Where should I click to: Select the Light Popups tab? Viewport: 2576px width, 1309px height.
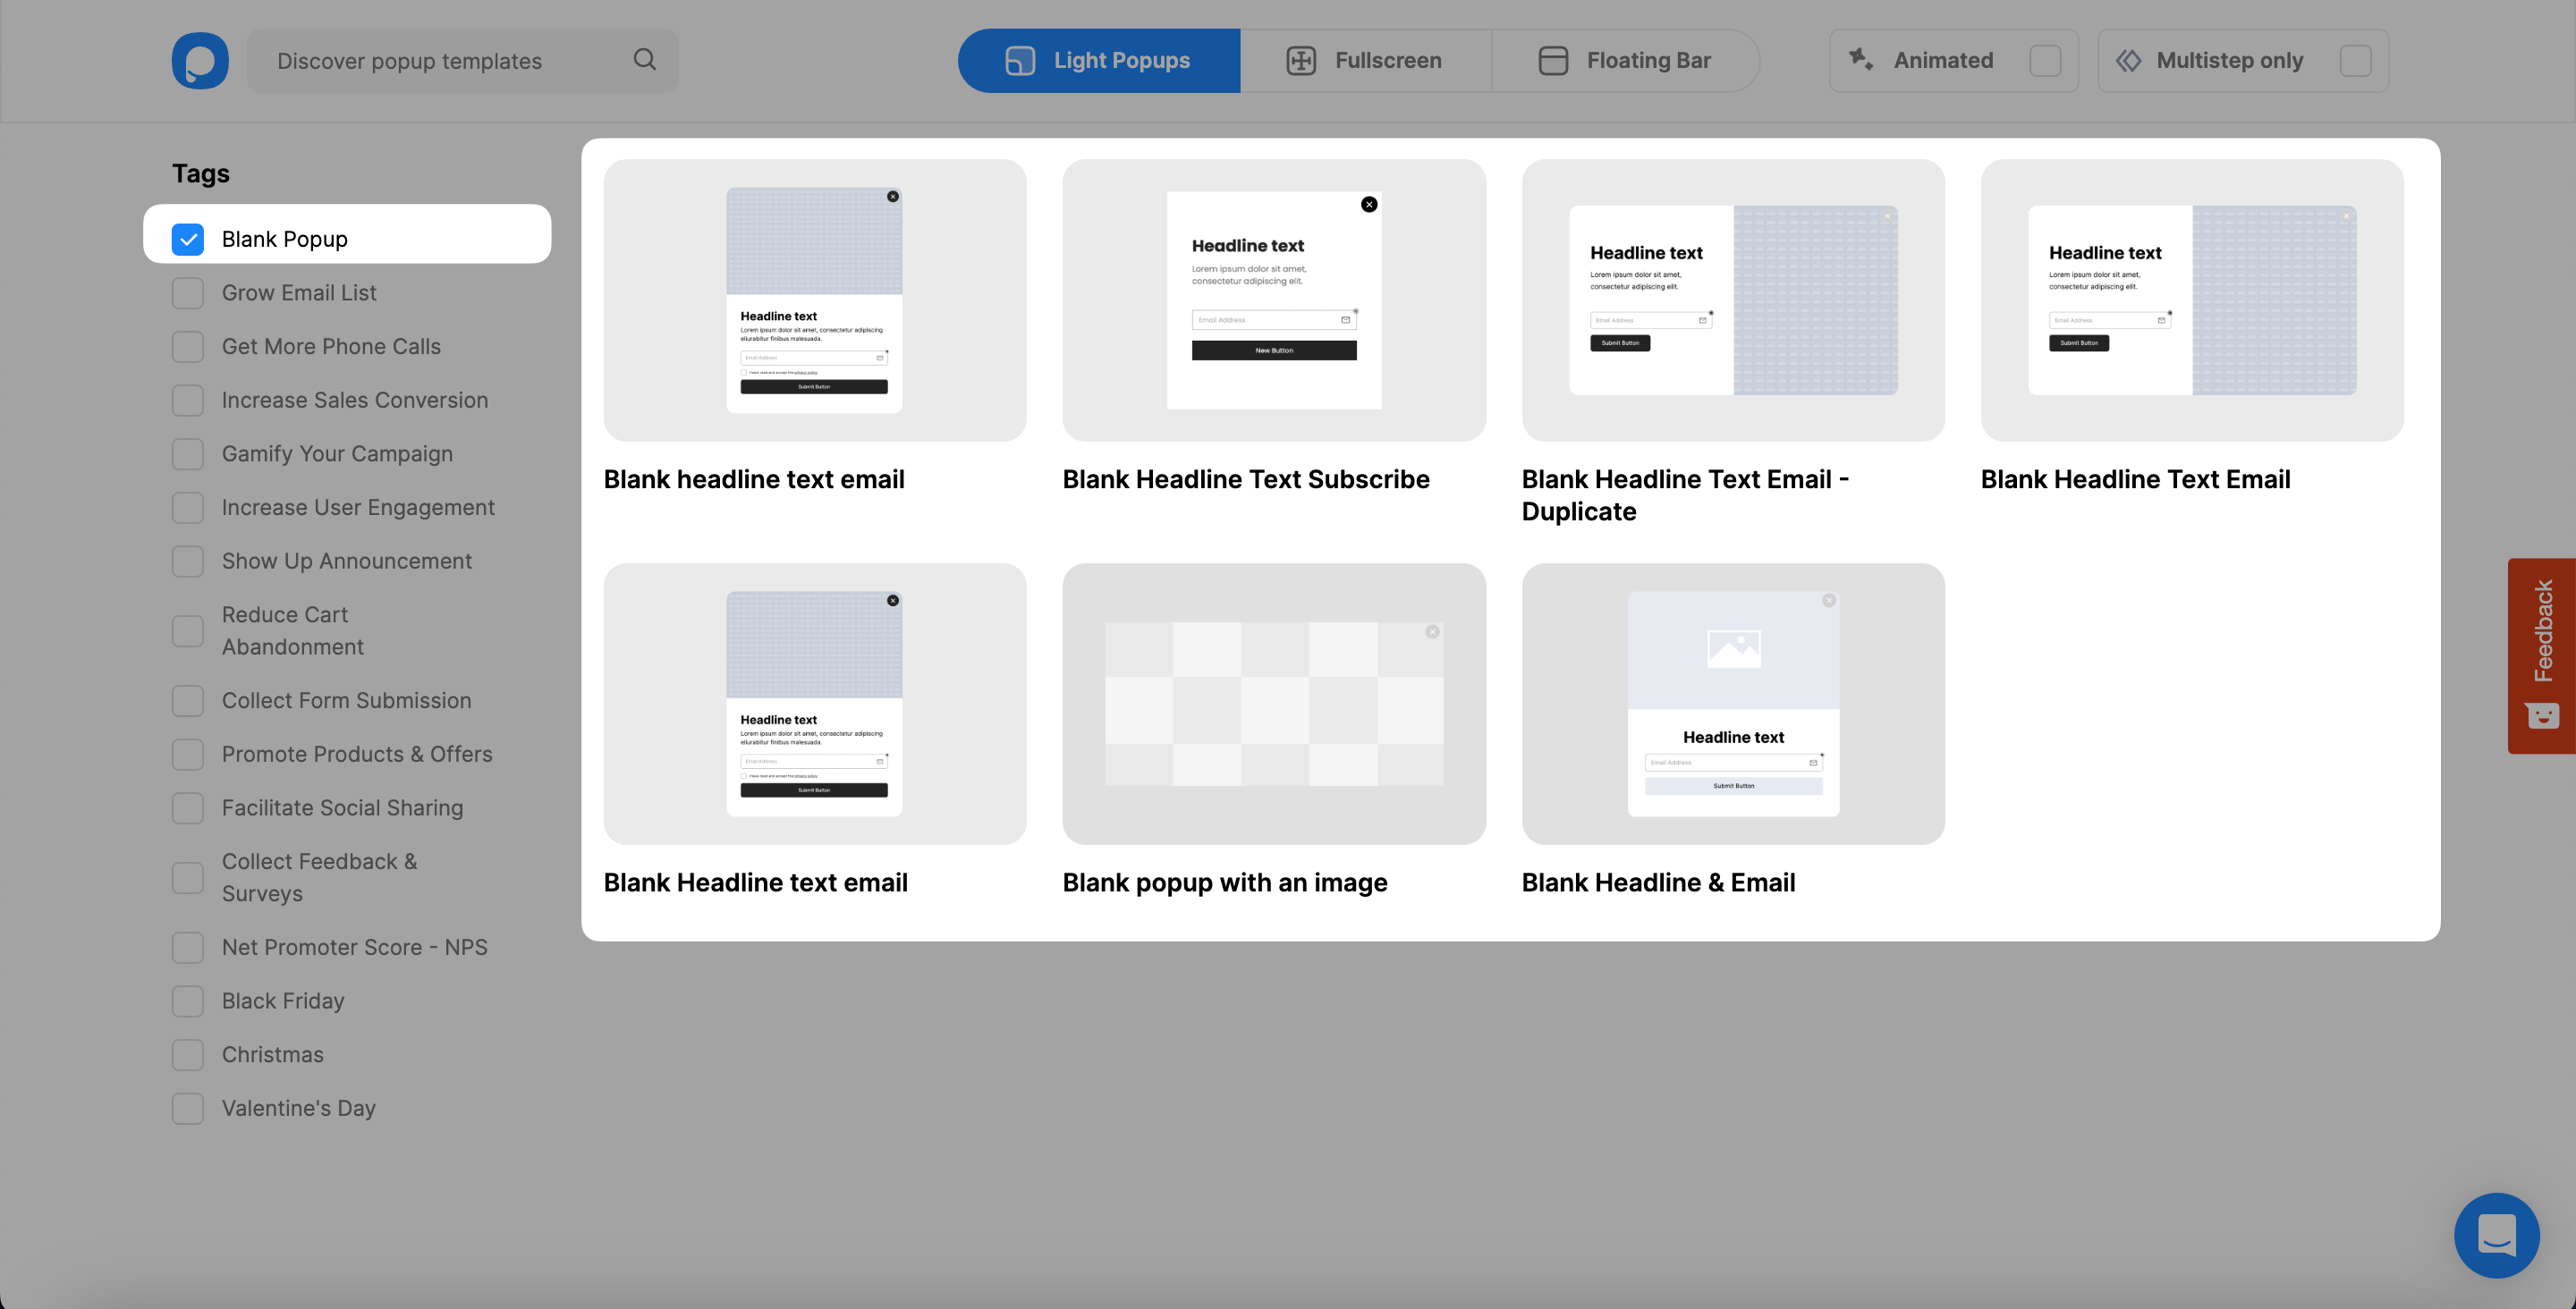point(1099,61)
